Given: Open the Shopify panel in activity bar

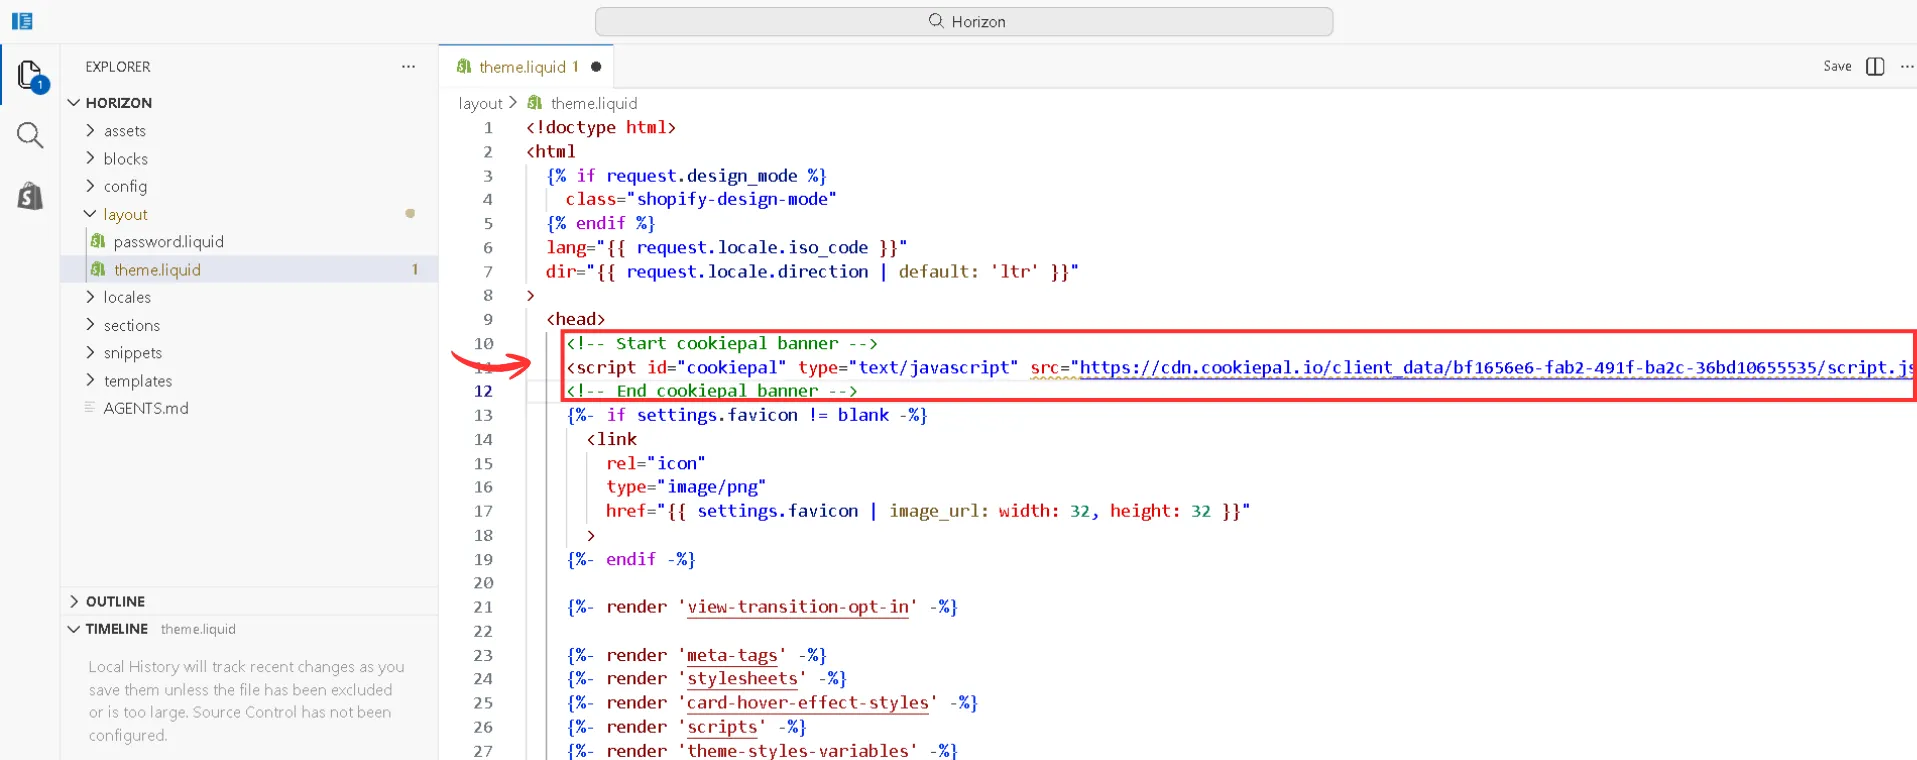Looking at the screenshot, I should pos(30,196).
